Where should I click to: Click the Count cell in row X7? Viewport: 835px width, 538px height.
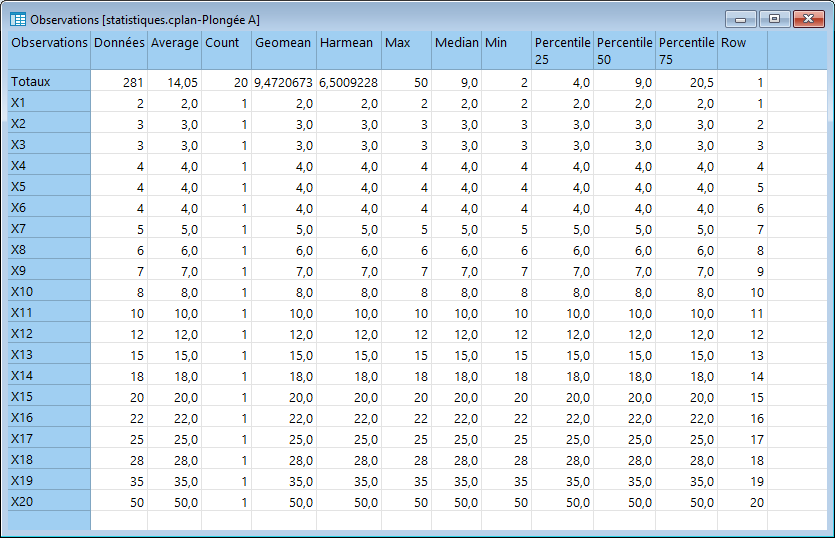click(x=226, y=229)
